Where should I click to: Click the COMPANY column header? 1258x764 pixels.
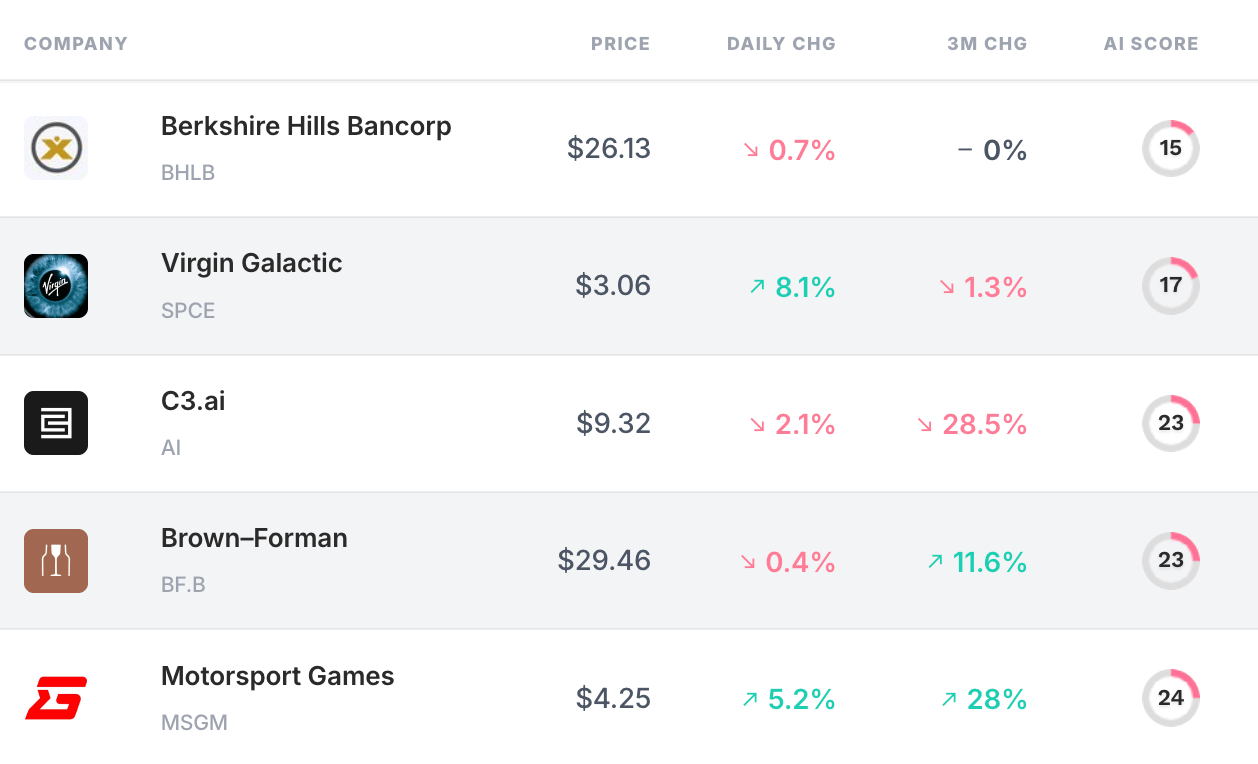[76, 44]
